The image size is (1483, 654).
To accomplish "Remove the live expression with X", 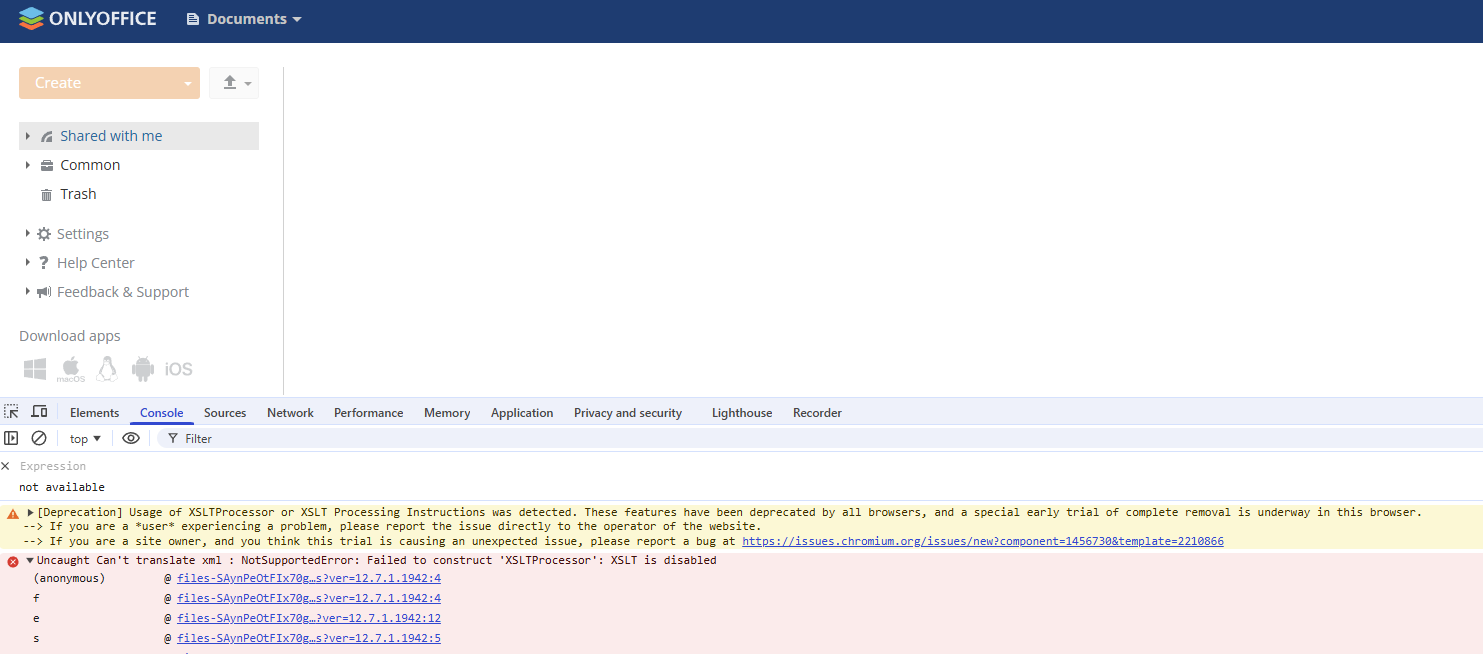I will click(6, 466).
